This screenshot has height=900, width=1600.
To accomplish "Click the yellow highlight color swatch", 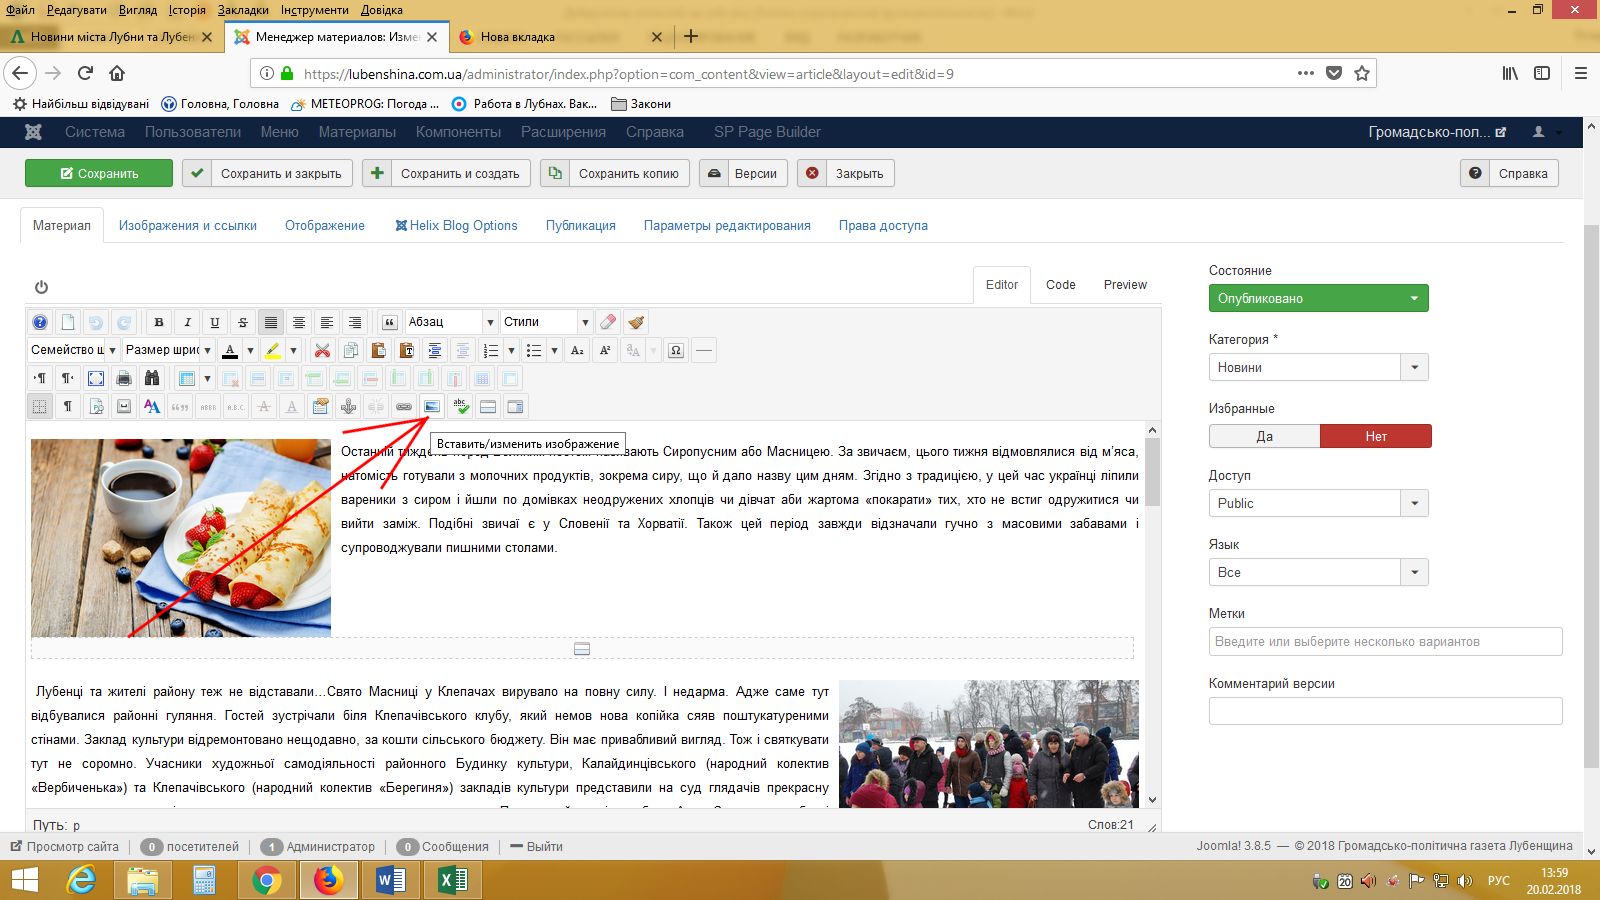I will [x=272, y=350].
